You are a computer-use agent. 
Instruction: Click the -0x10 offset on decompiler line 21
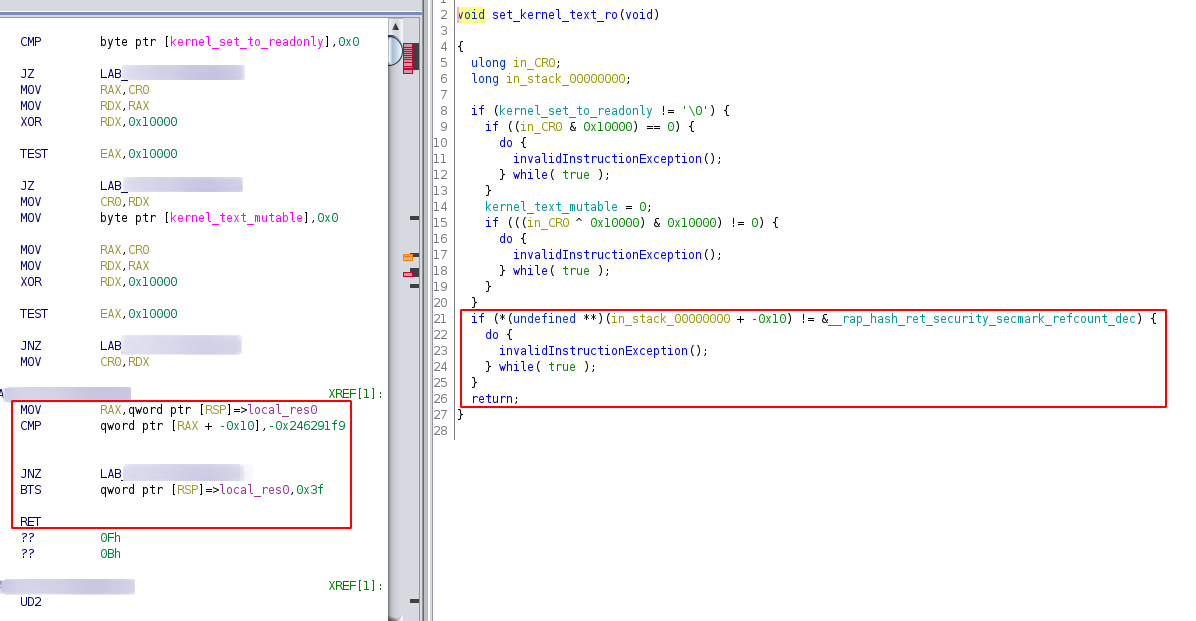point(769,320)
